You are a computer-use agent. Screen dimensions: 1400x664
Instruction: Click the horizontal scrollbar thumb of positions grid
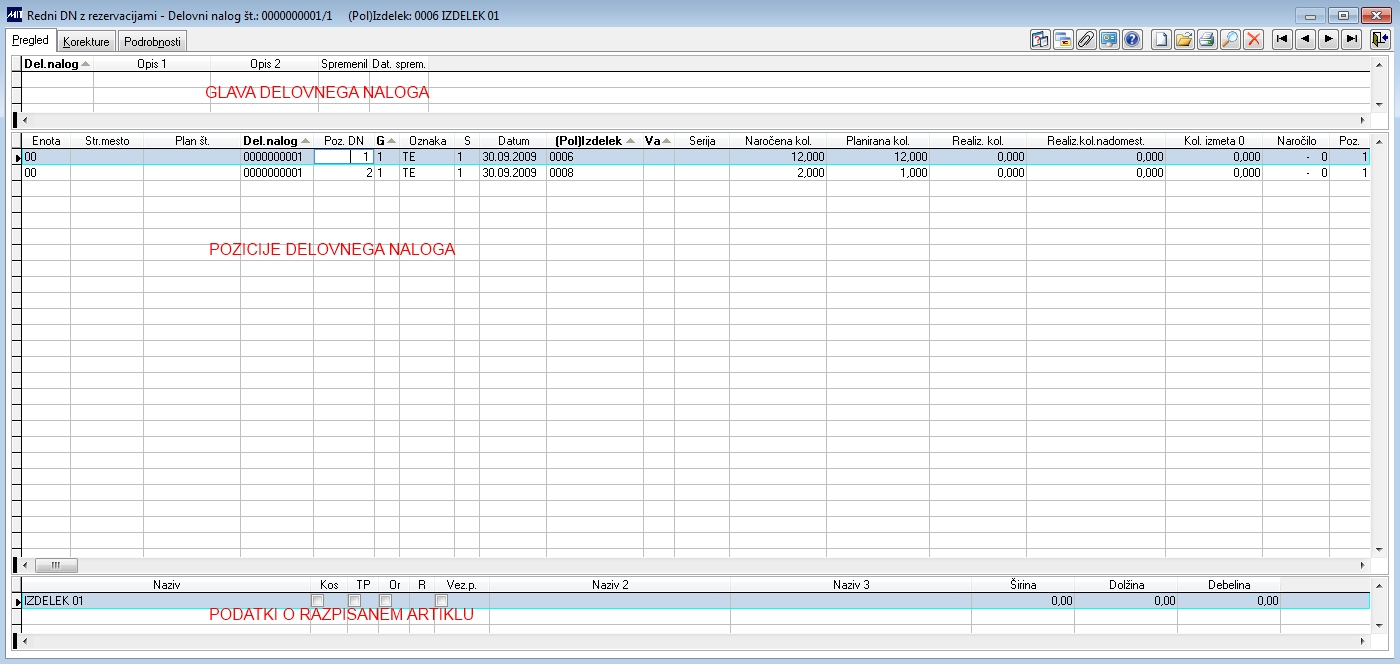(57, 565)
